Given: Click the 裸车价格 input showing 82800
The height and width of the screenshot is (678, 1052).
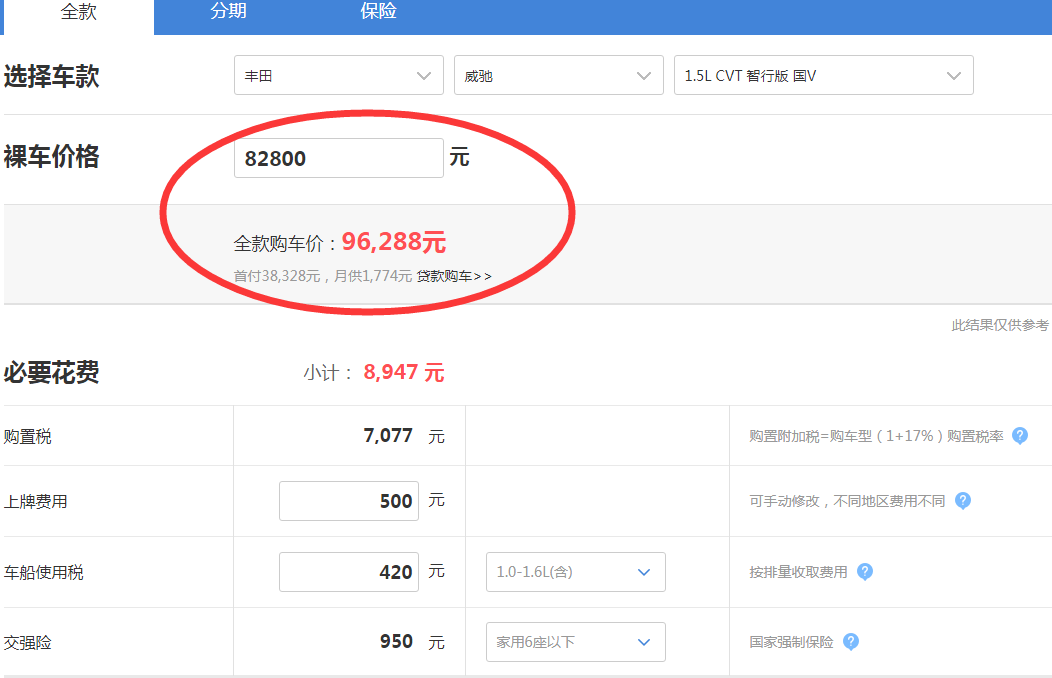Looking at the screenshot, I should (x=339, y=158).
